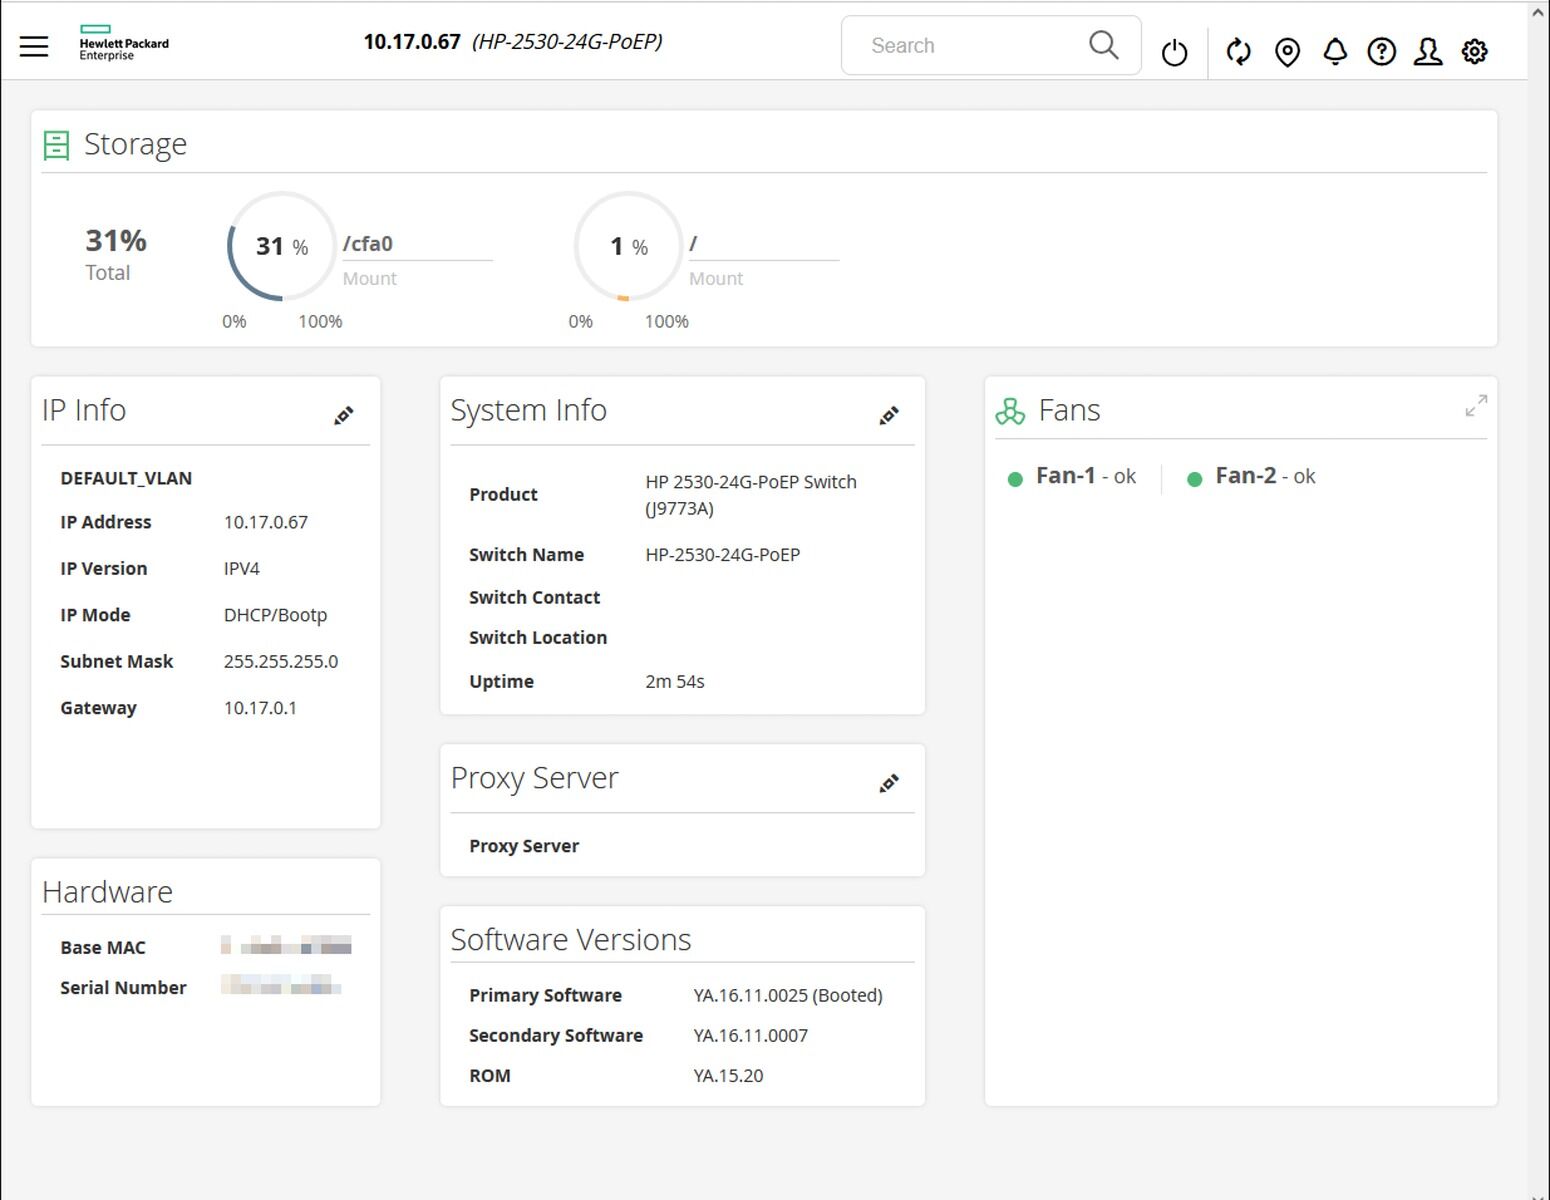Click the Fan-2 - ok label

tap(1265, 476)
